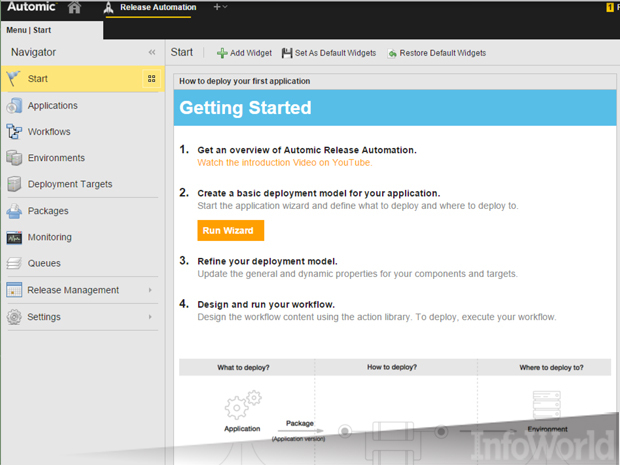Open Deployment Targets icon in Navigator

pos(14,184)
